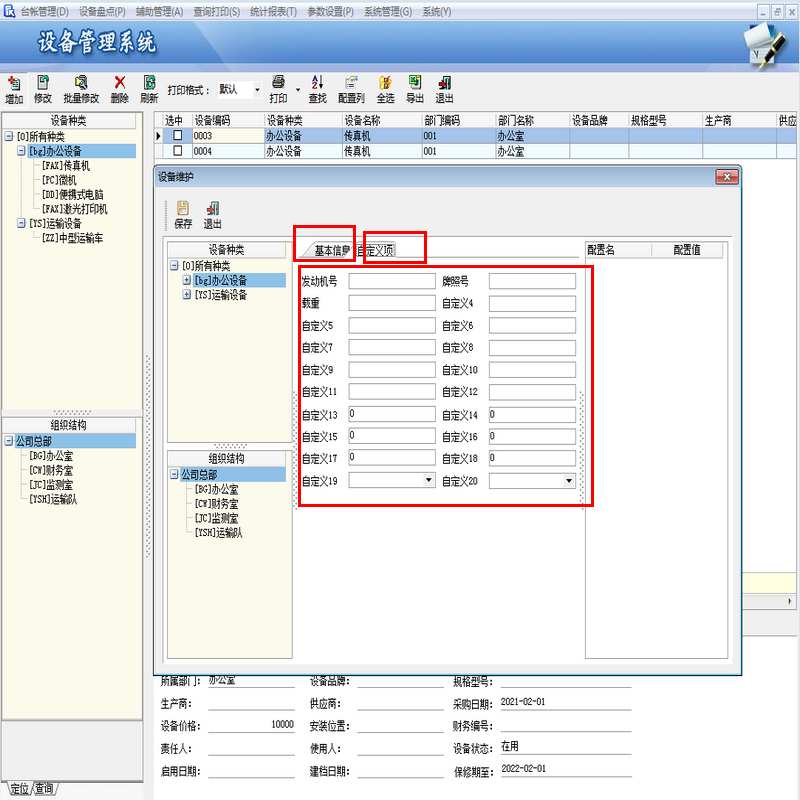The width and height of the screenshot is (800, 800).
Task: Click the 牌照号 input field
Action: click(532, 281)
